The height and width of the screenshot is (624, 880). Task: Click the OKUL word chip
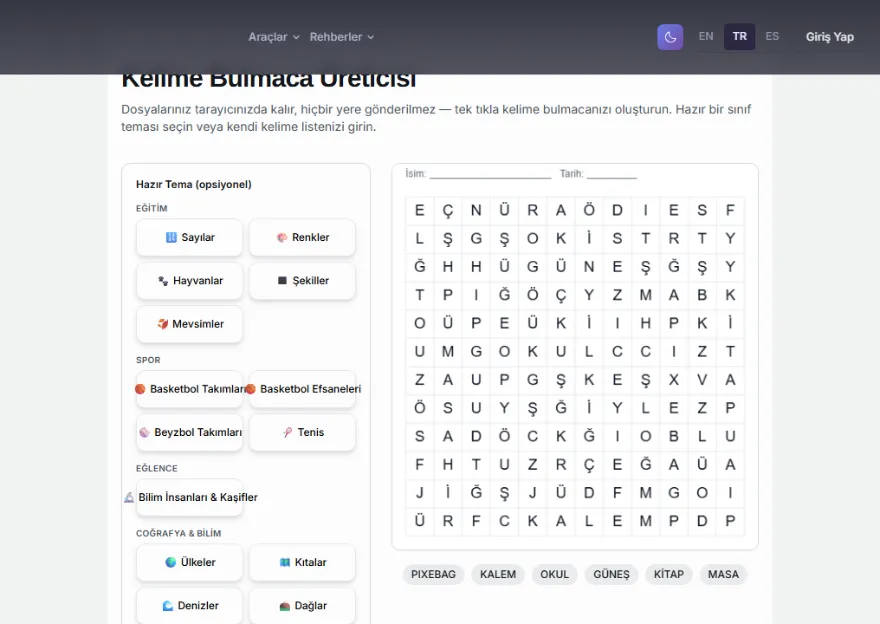(554, 575)
